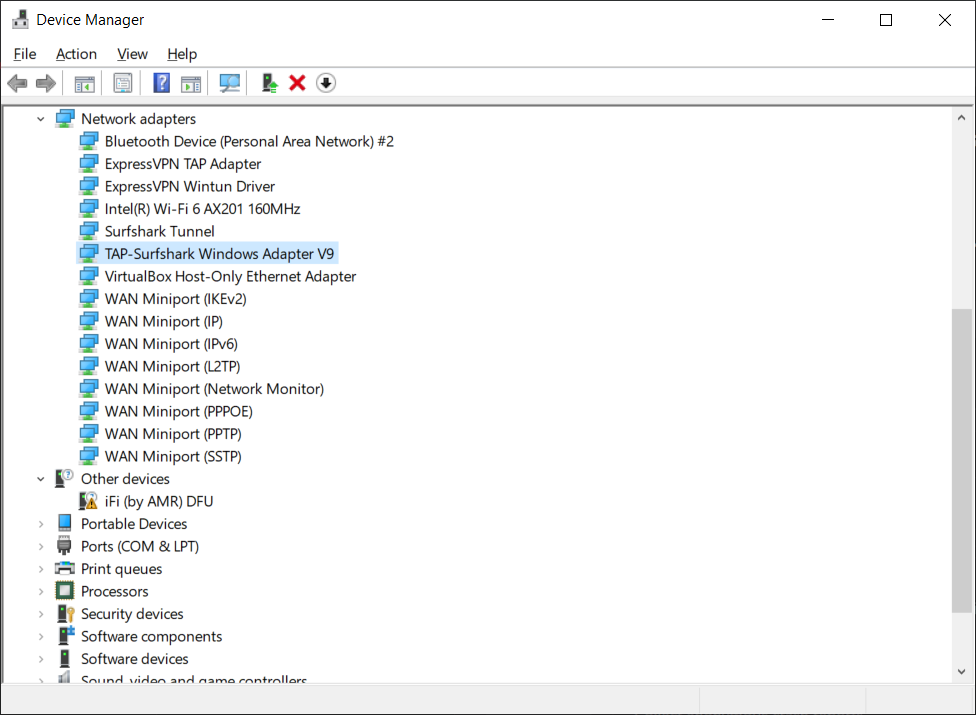Viewport: 976px width, 715px height.
Task: Expand the Processors category
Action: tap(40, 591)
